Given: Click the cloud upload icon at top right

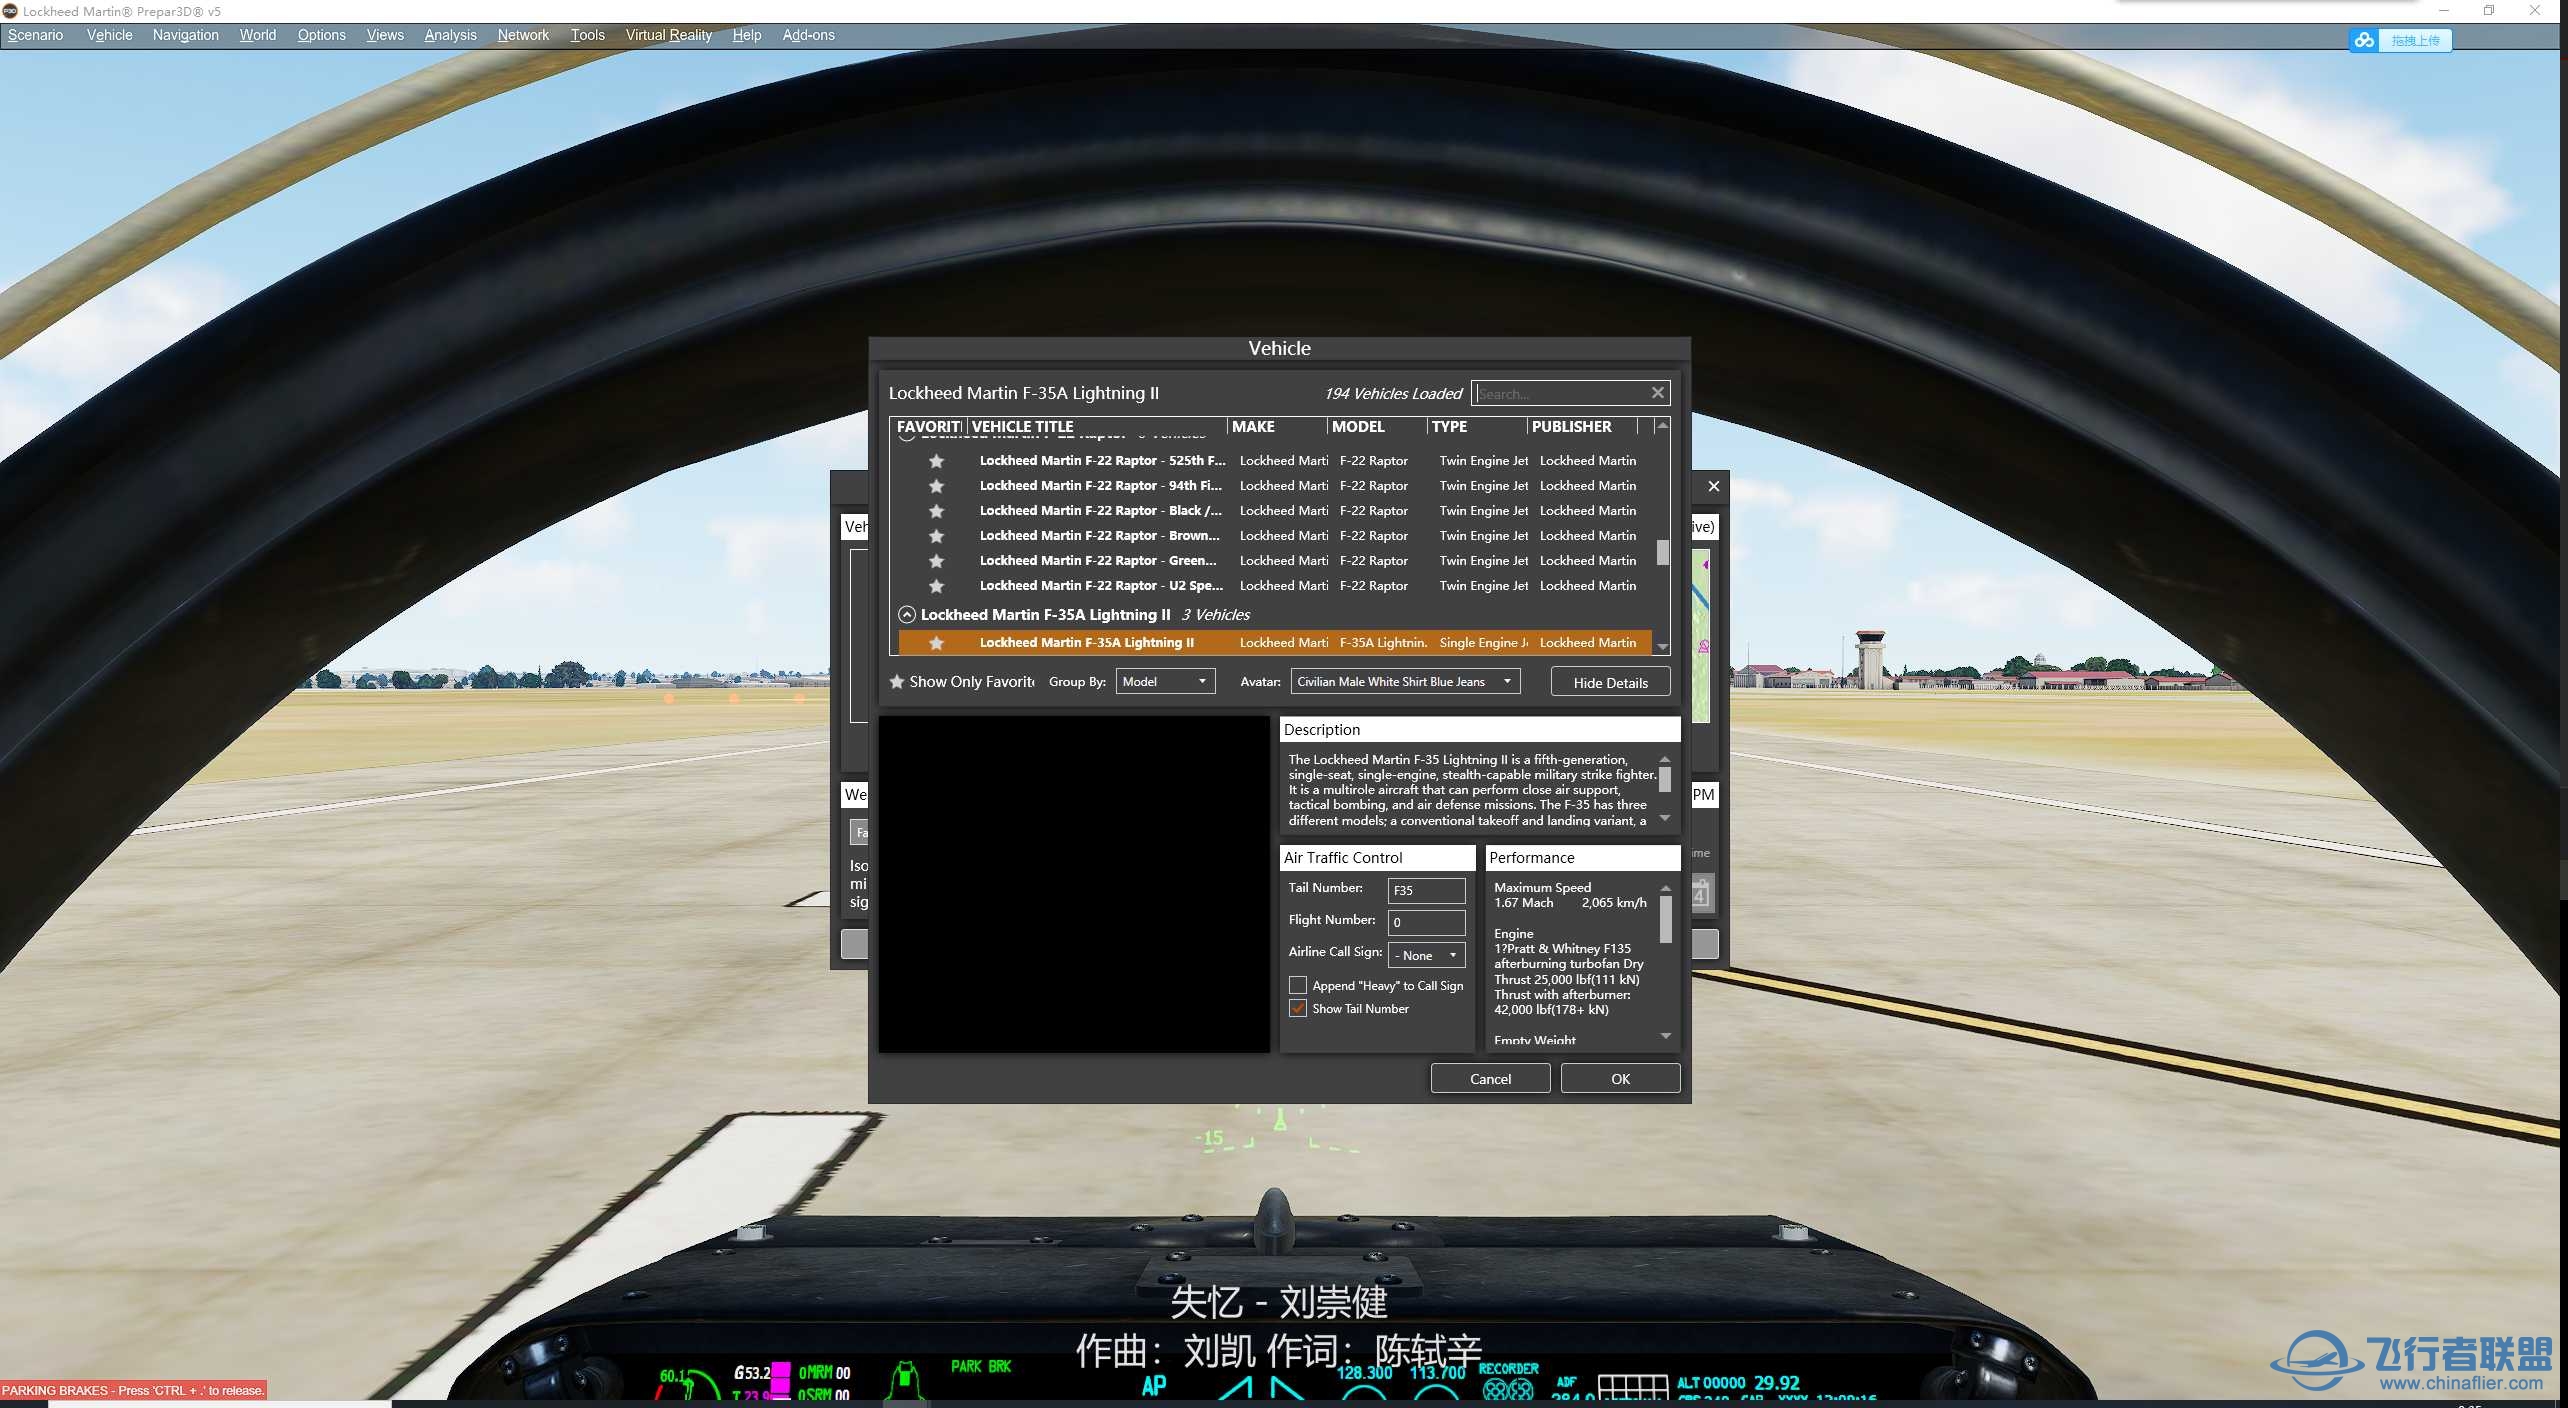Looking at the screenshot, I should [x=2364, y=40].
